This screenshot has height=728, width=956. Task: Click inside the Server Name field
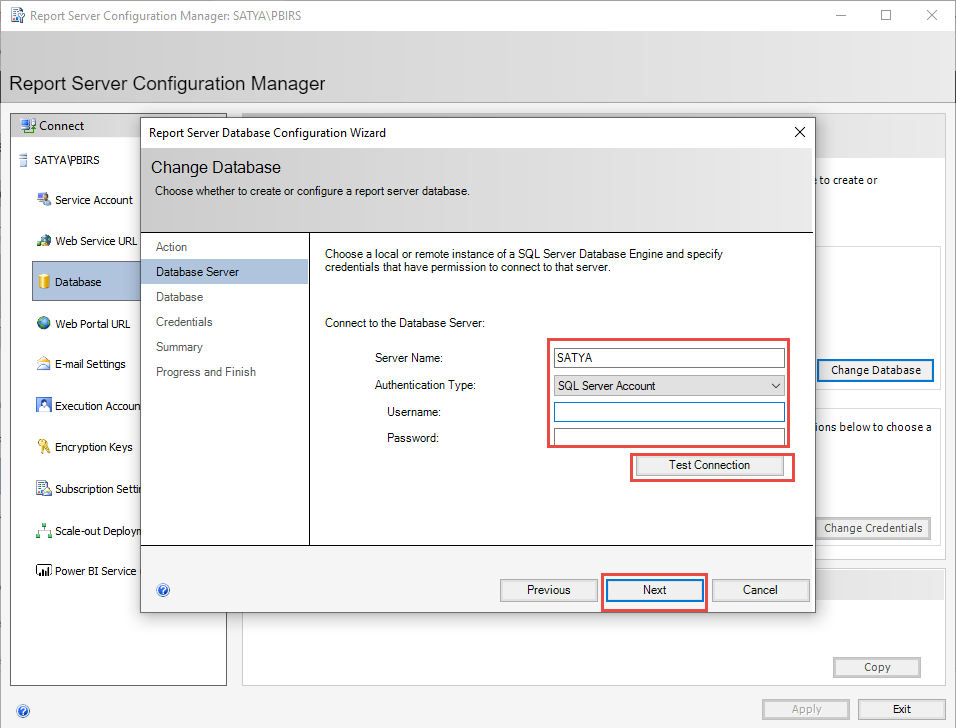(668, 357)
